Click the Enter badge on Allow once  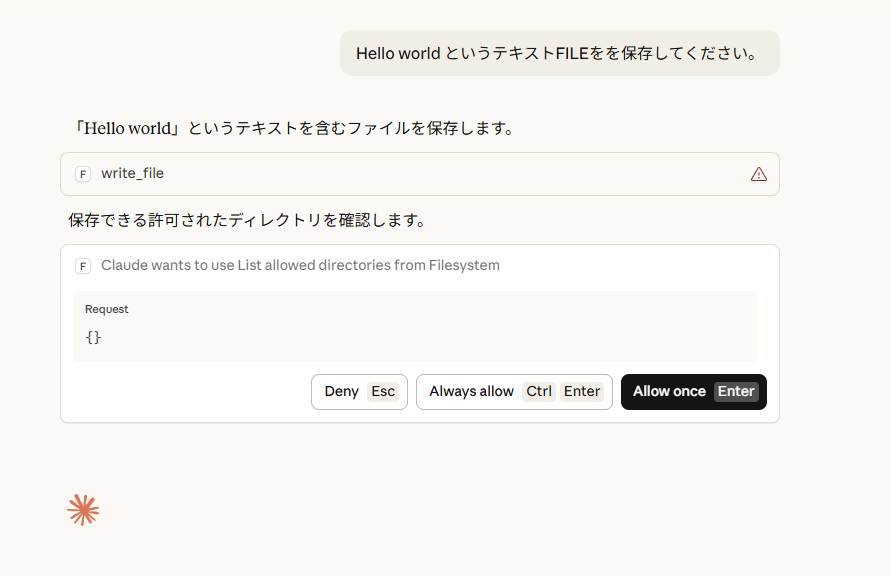(x=736, y=392)
